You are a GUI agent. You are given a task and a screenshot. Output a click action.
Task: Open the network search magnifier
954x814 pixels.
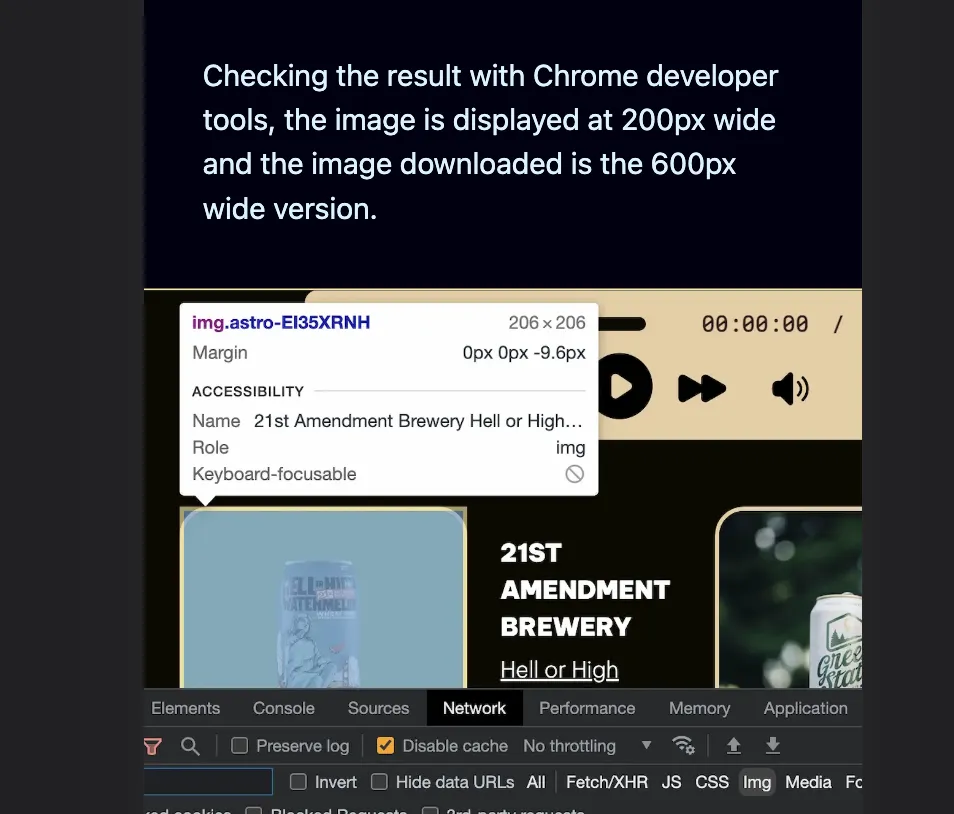[x=190, y=745]
